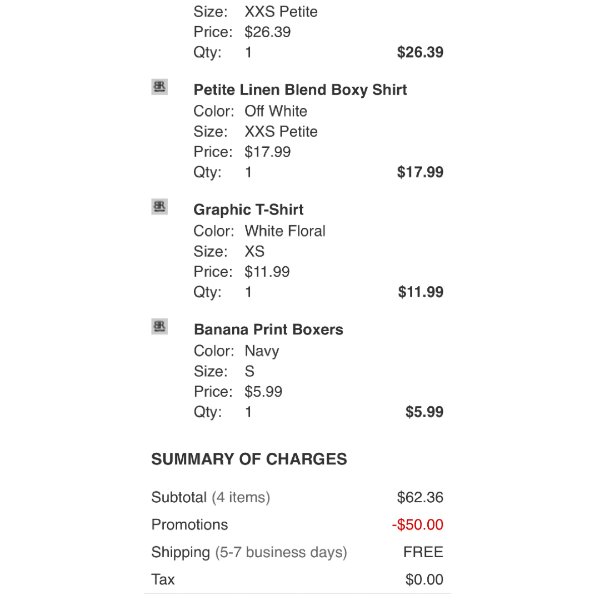Click the bold $11.99 line total

pos(421,292)
